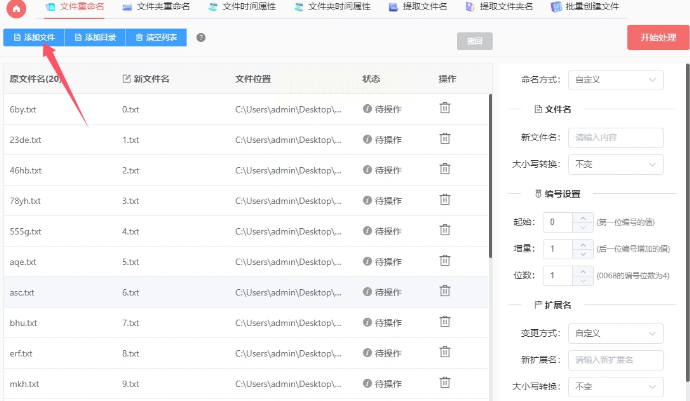Switch to 提取文件名 tab
Image resolution: width=690 pixels, height=401 pixels.
418,7
